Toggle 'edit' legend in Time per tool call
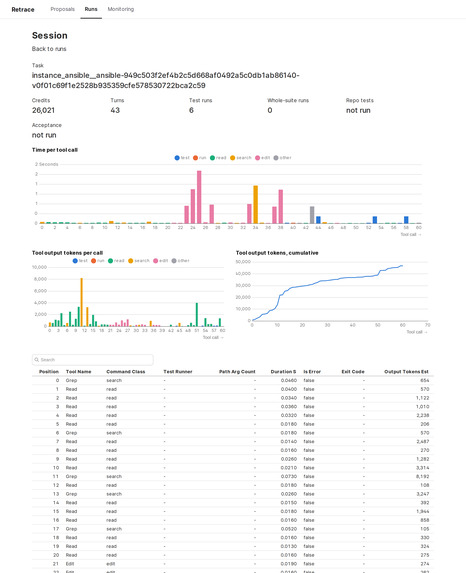Viewport: 466px width, 573px height. [262, 158]
